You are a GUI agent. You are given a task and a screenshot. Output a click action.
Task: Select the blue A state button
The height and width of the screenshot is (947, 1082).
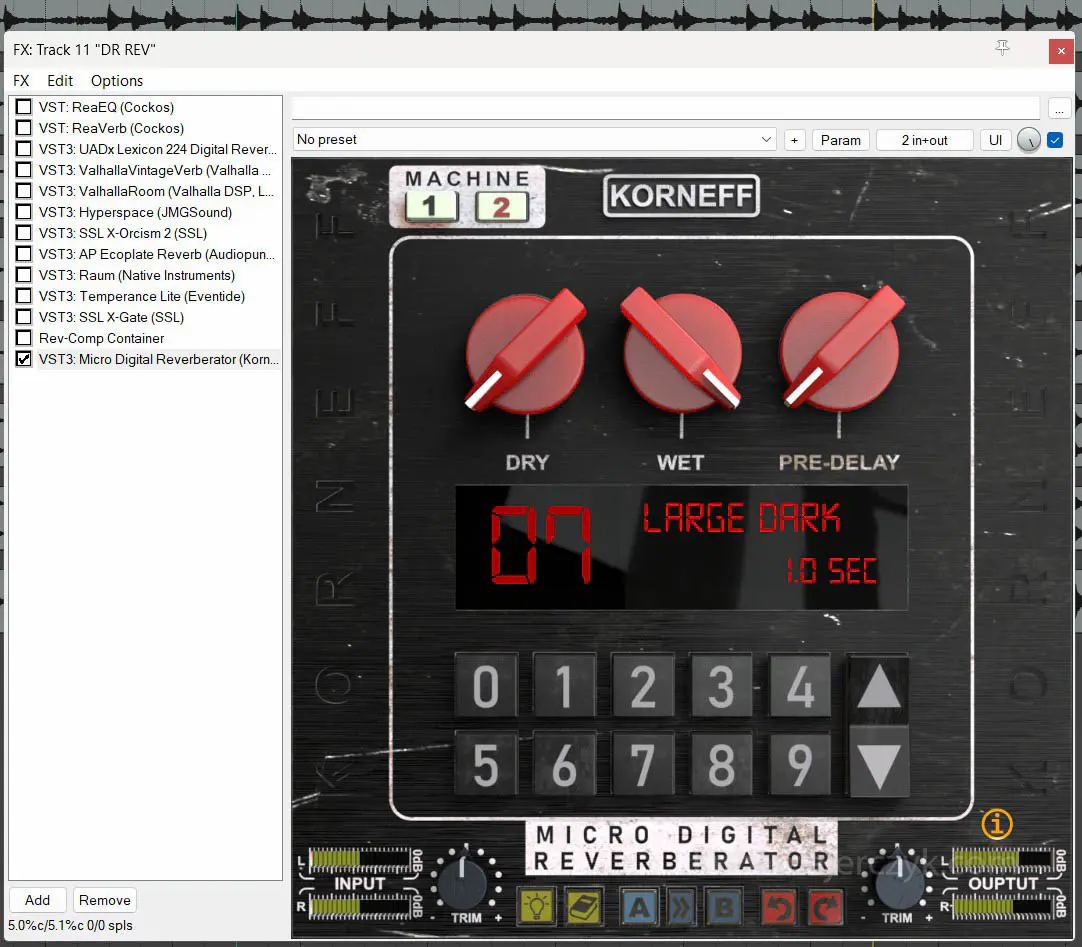[x=640, y=906]
